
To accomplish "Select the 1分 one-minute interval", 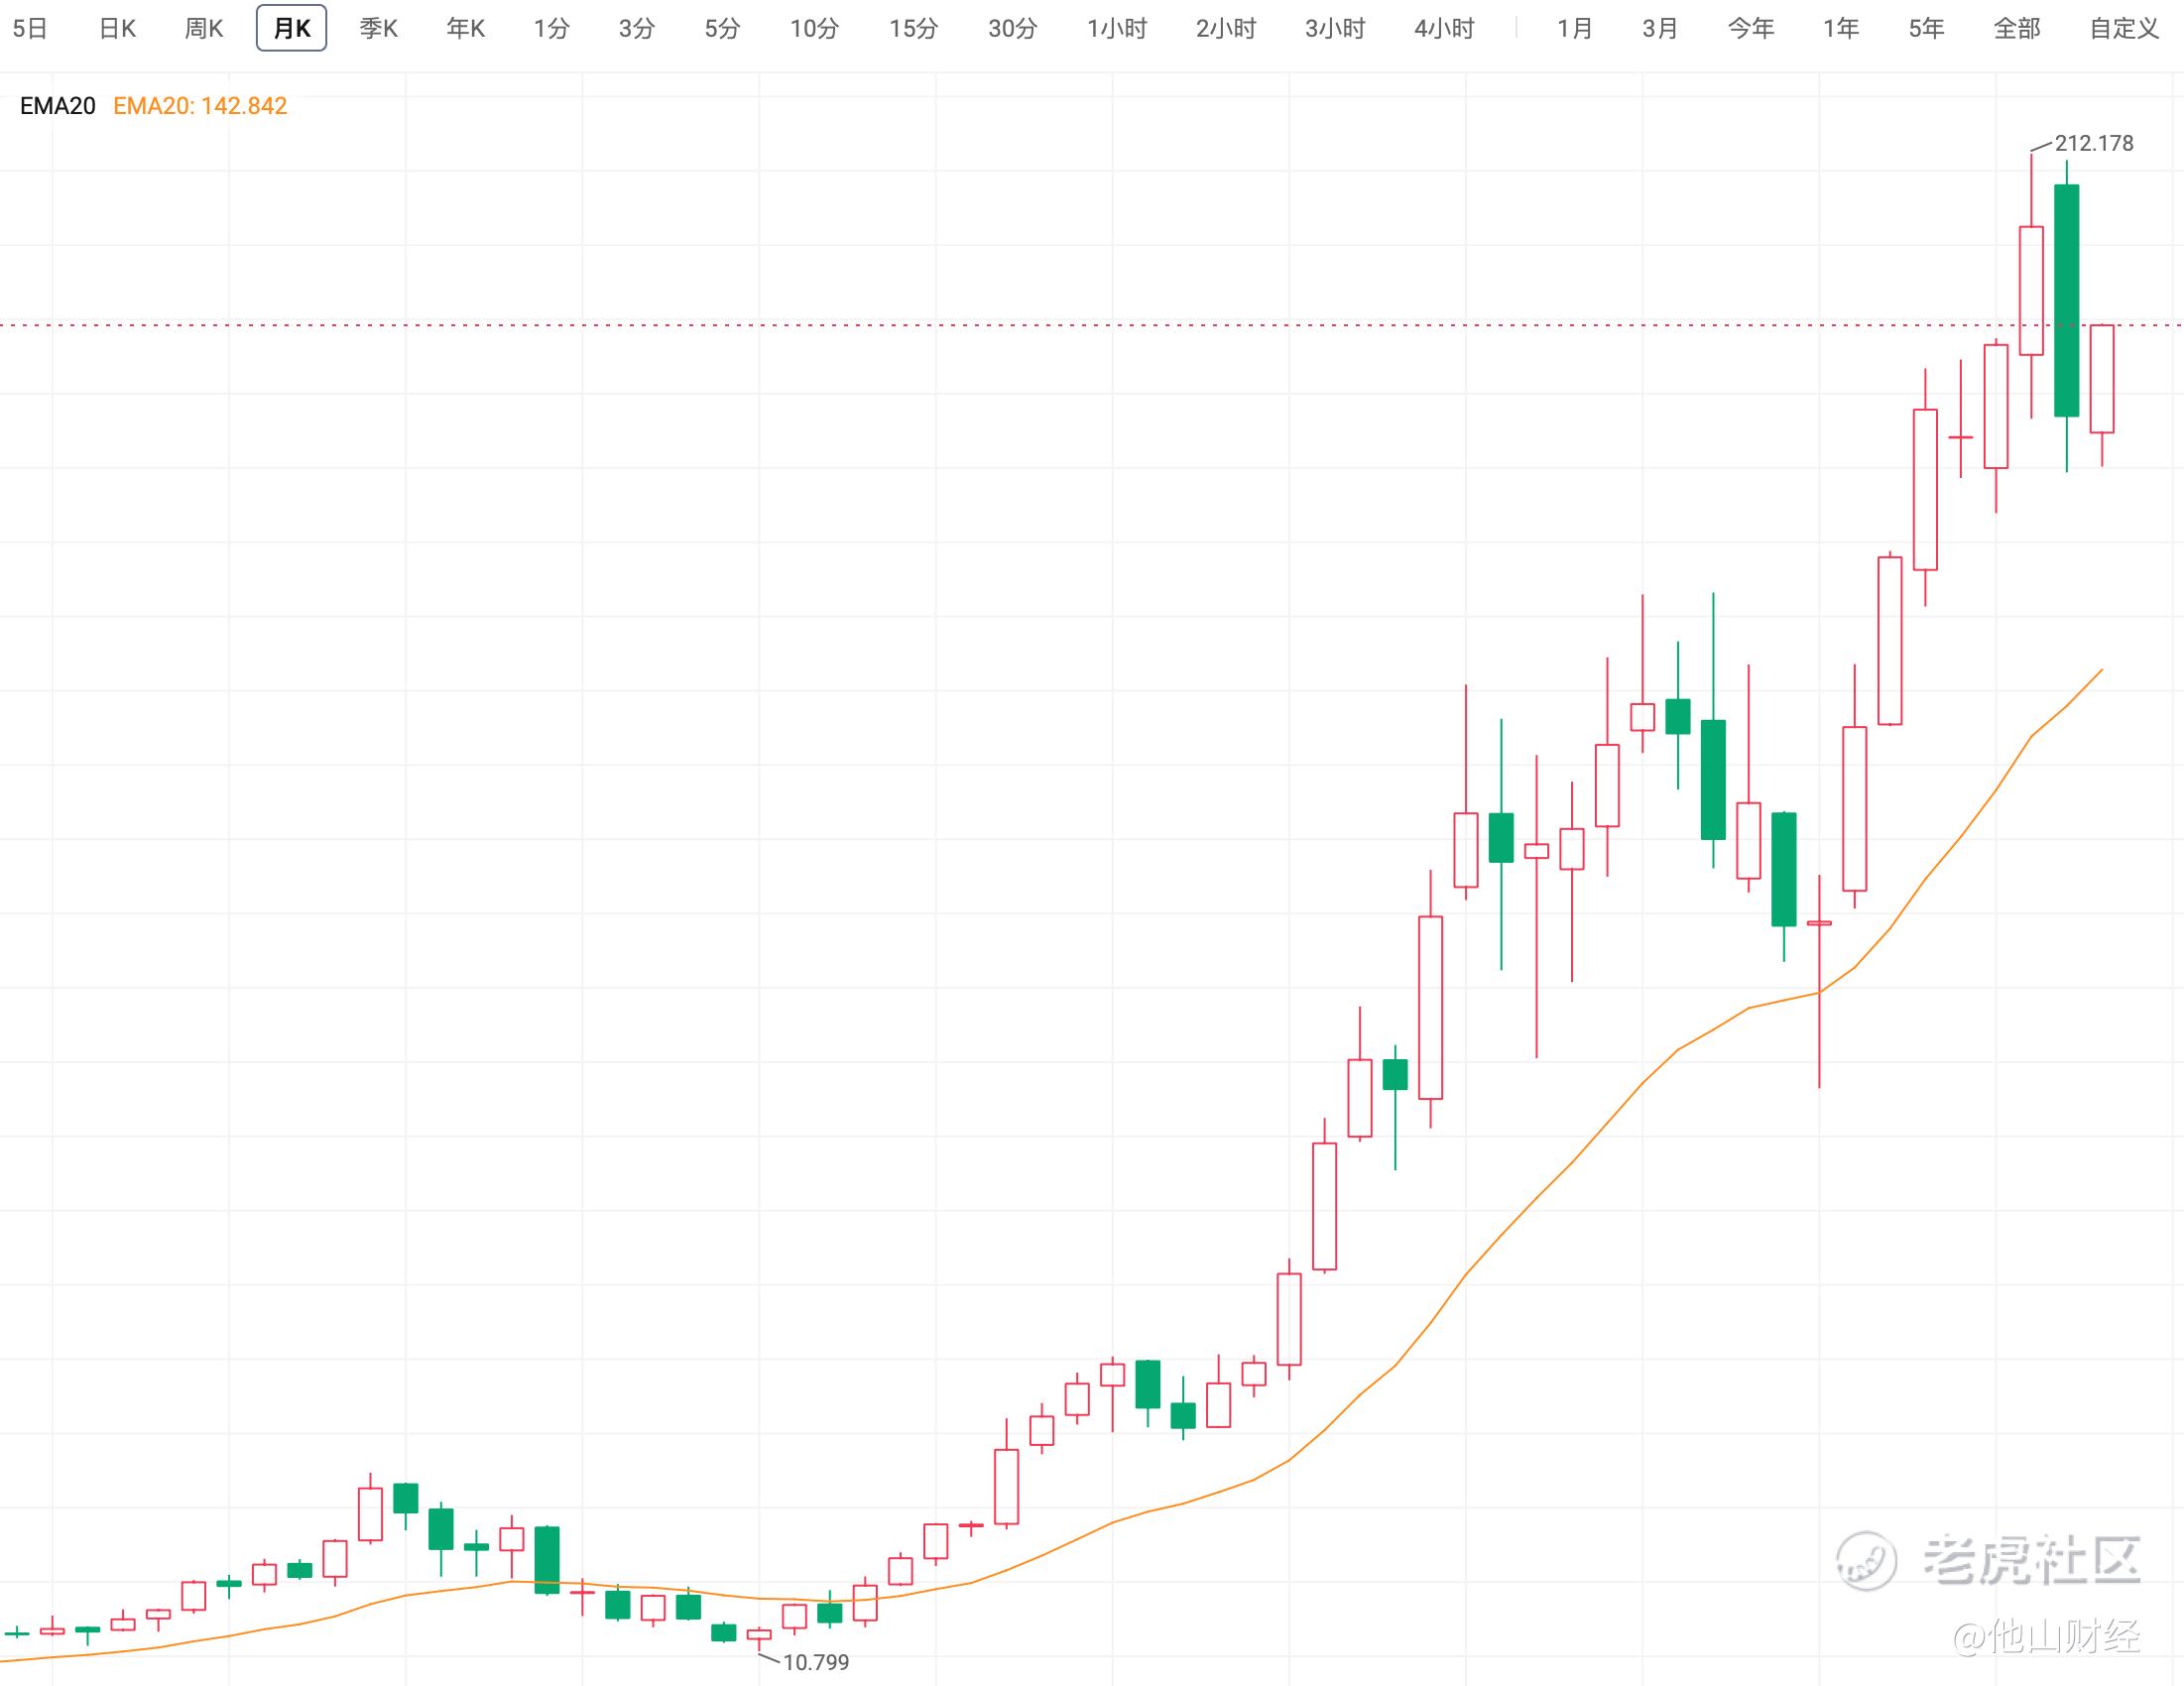I will pyautogui.click(x=551, y=28).
